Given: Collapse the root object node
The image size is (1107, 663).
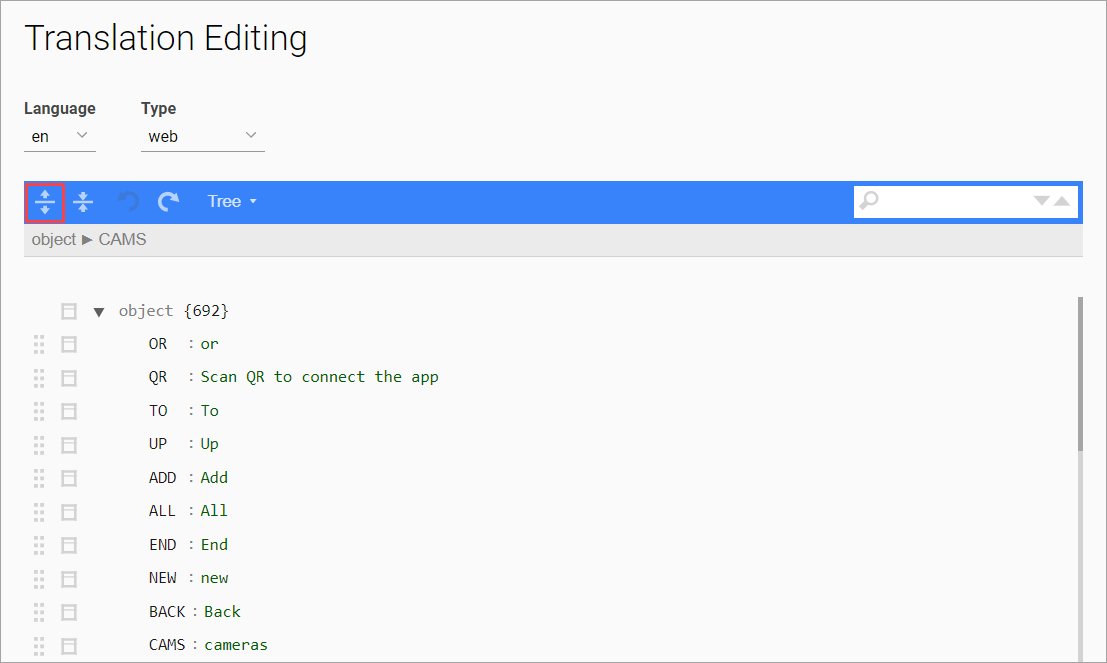Looking at the screenshot, I should (x=98, y=311).
